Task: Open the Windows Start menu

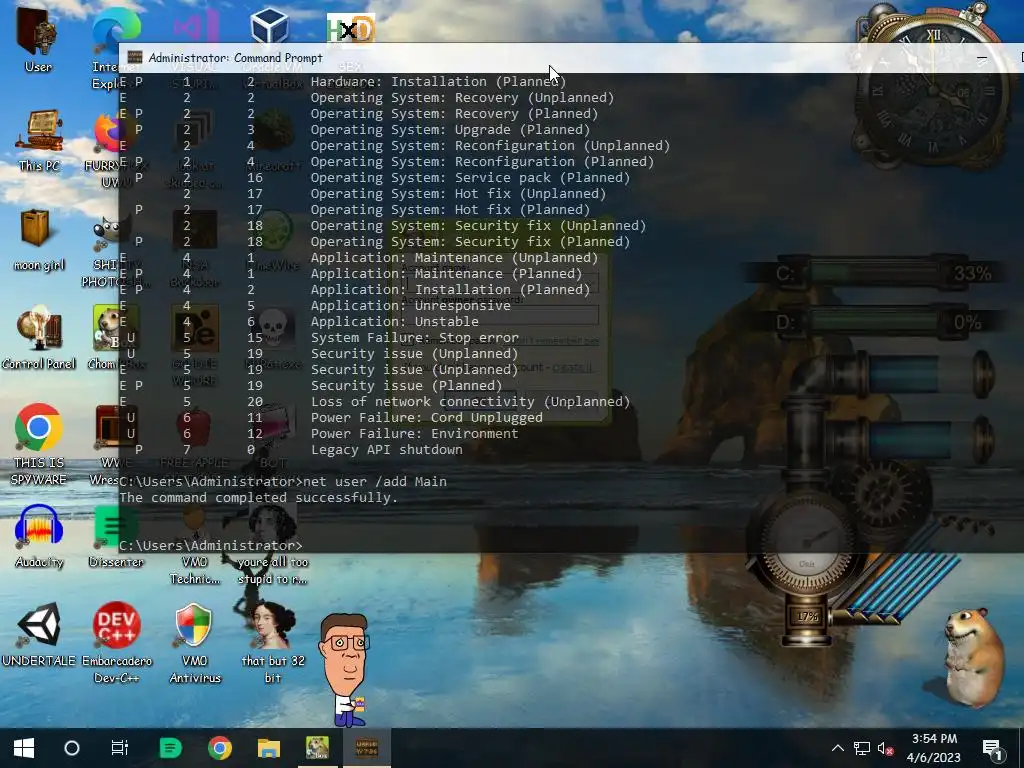Action: coord(24,748)
